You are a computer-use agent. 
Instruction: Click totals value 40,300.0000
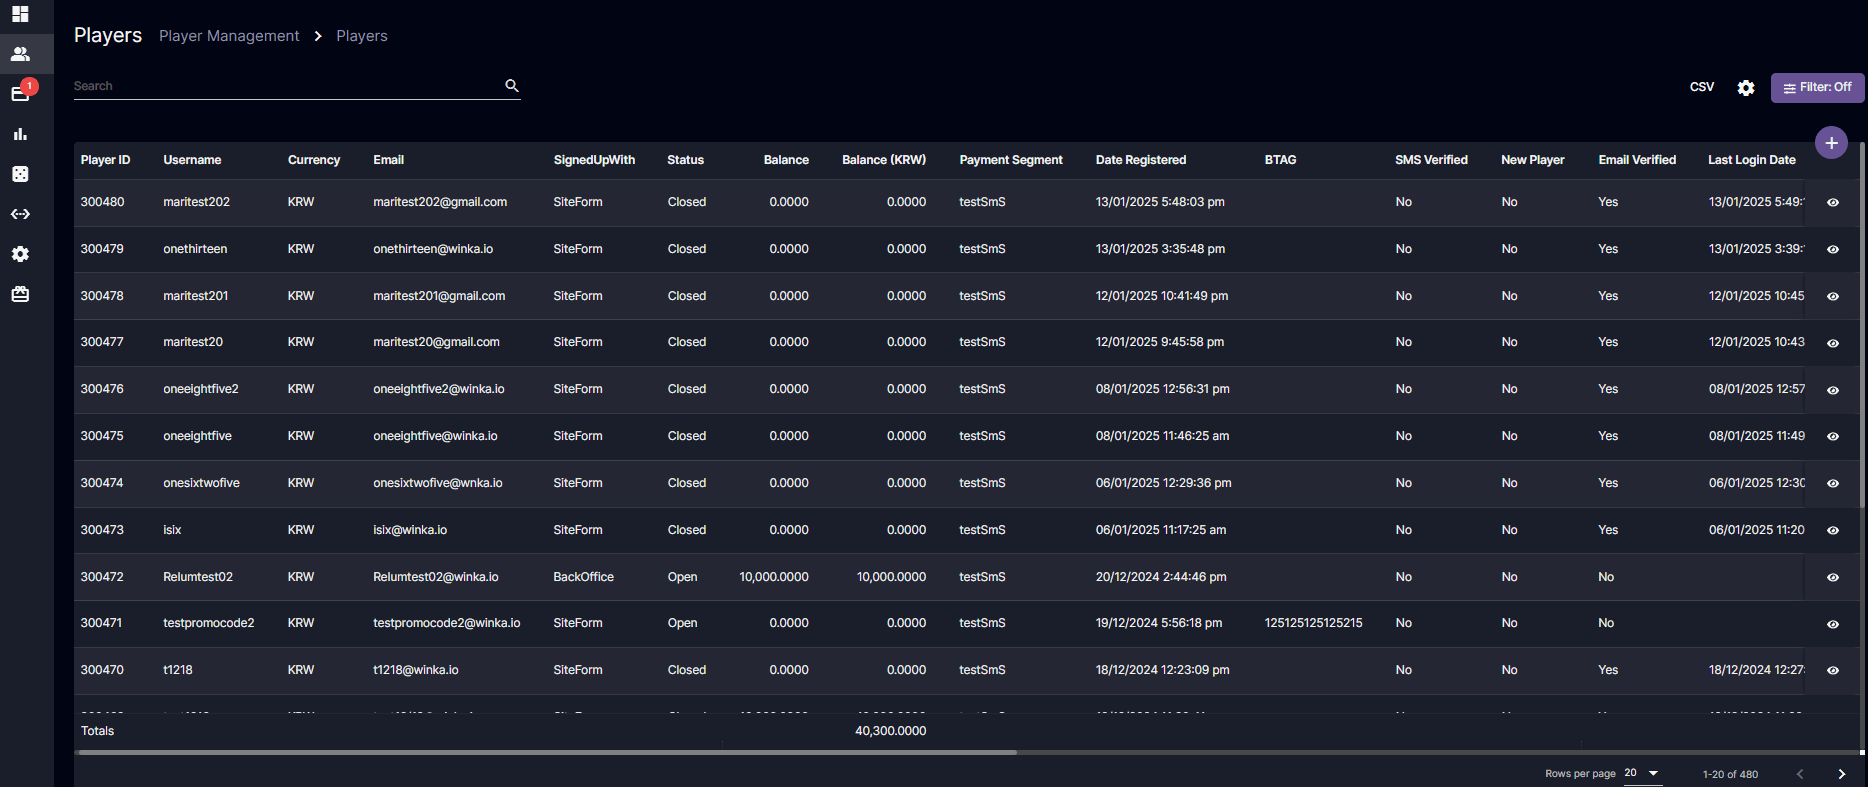coord(890,731)
